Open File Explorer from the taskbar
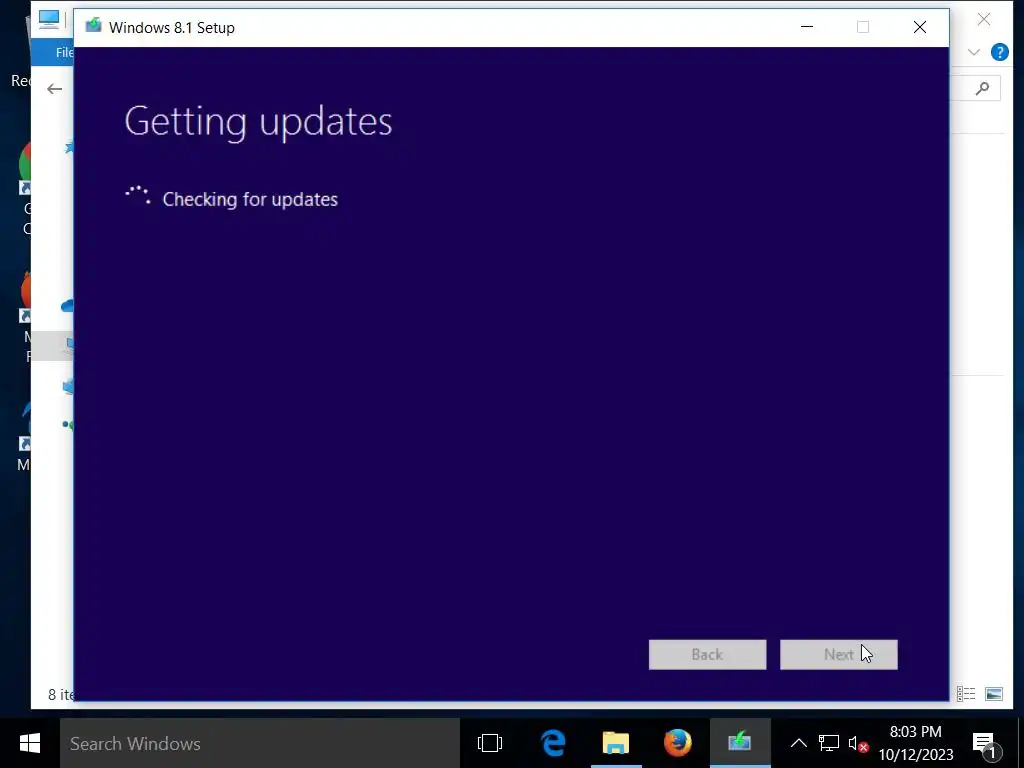Screen dimensions: 1024x768 pyautogui.click(x=615, y=743)
